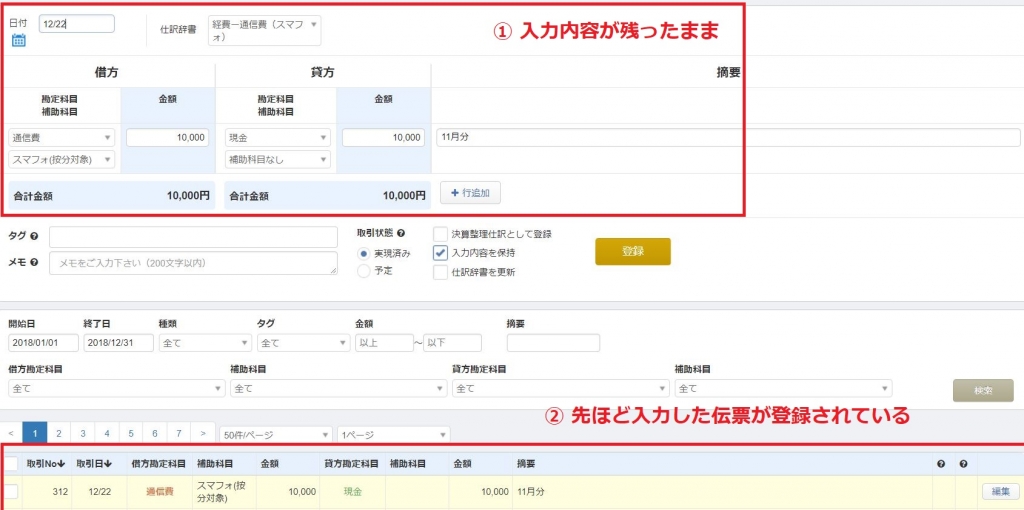Image resolution: width=1024 pixels, height=510 pixels.
Task: Click the help icon beside 取引状態
Action: (x=400, y=233)
